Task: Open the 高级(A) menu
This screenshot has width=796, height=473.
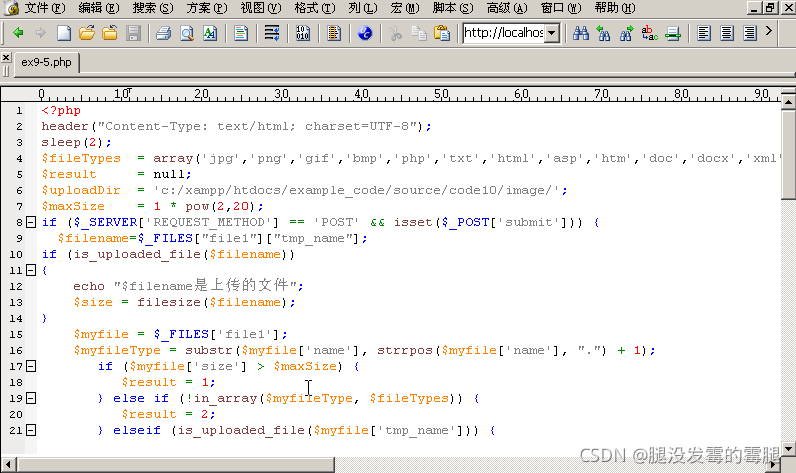Action: (x=507, y=8)
